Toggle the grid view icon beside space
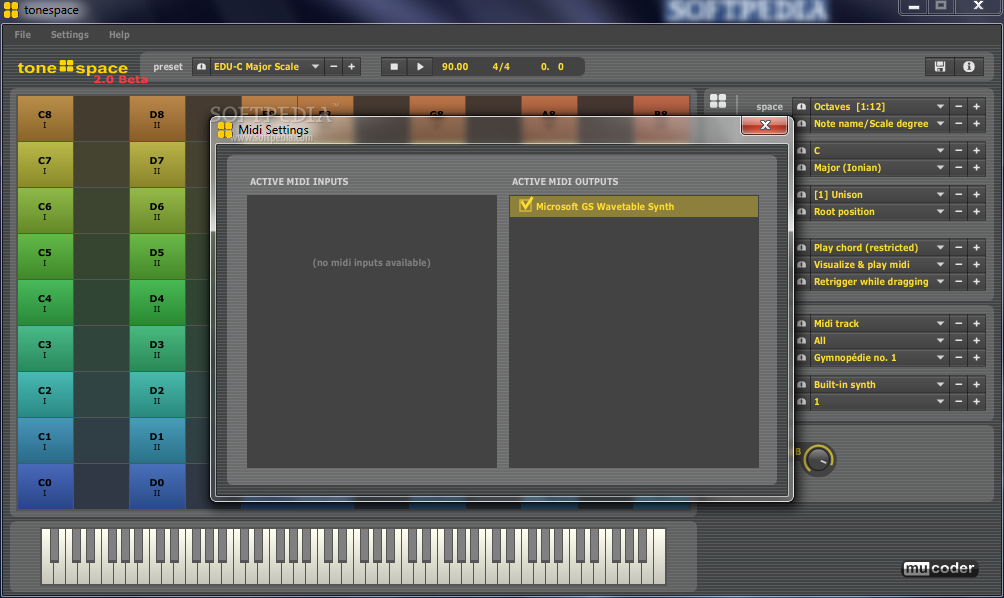Image resolution: width=1004 pixels, height=598 pixels. 718,101
